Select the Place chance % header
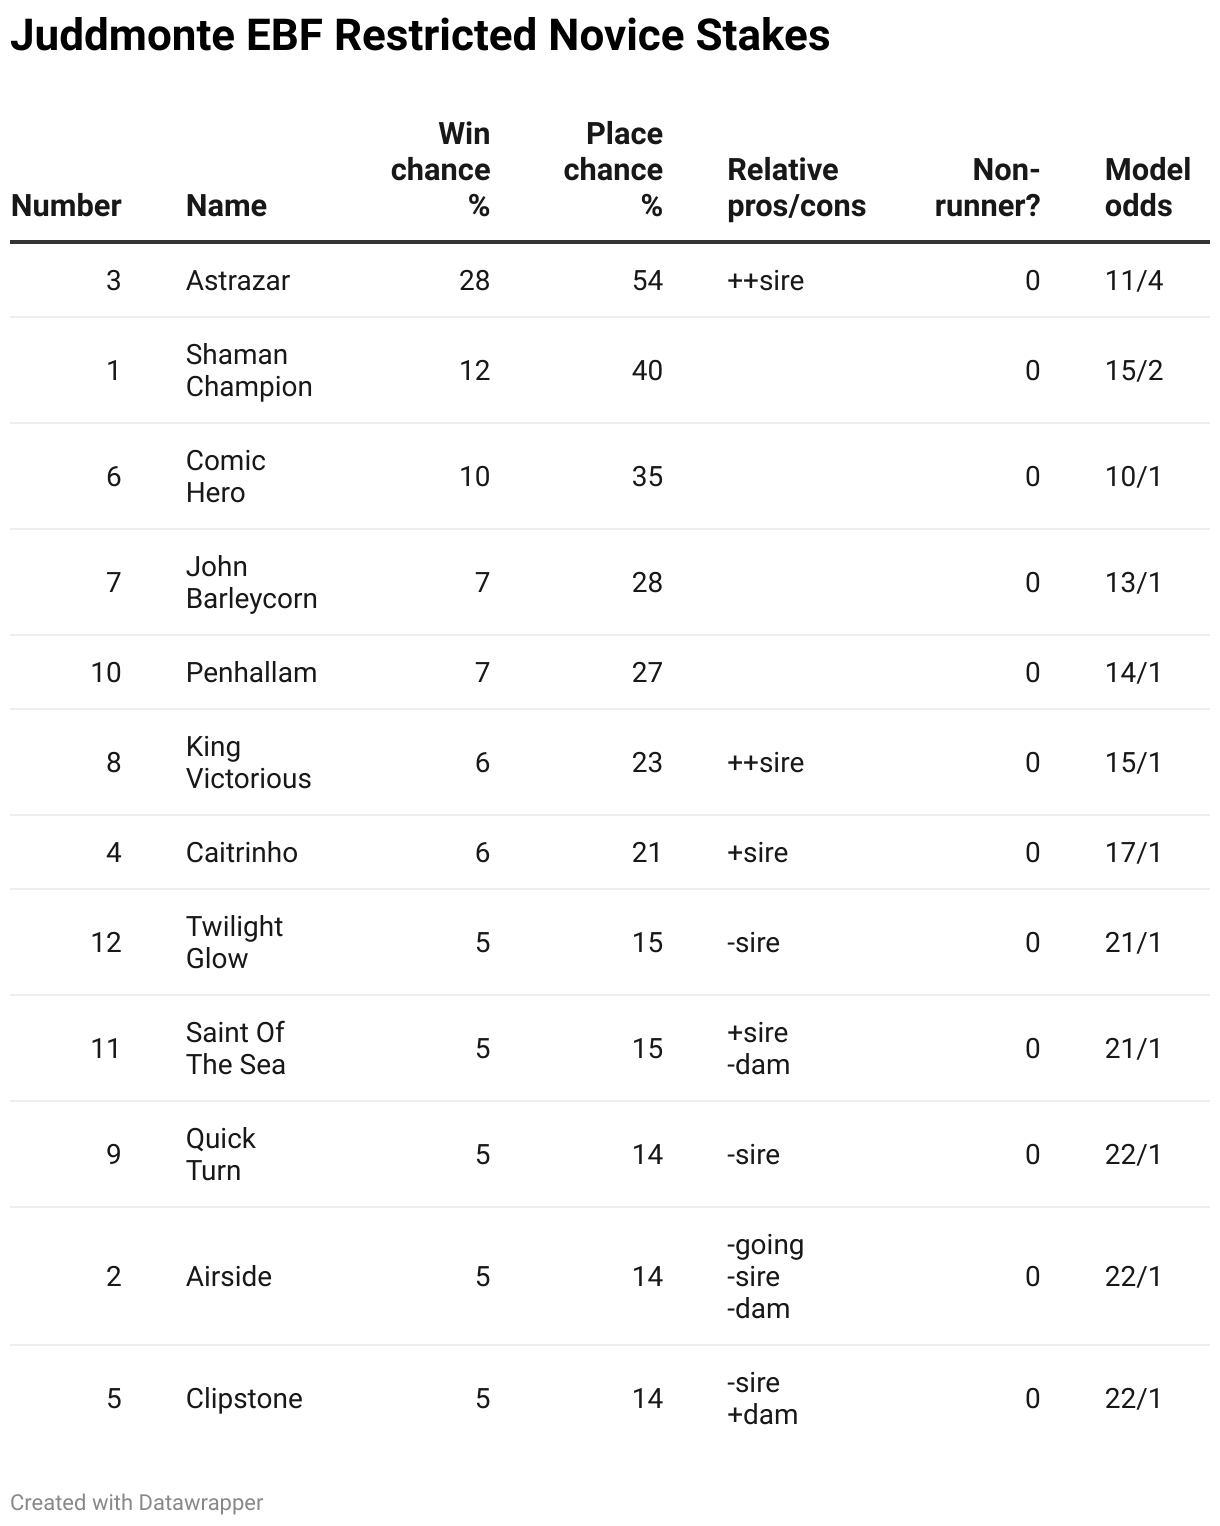 [x=613, y=170]
